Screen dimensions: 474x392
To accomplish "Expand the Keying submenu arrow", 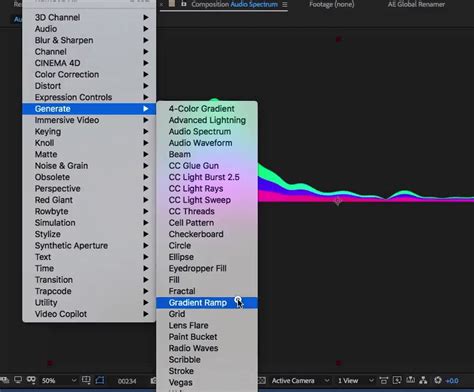I will click(146, 131).
